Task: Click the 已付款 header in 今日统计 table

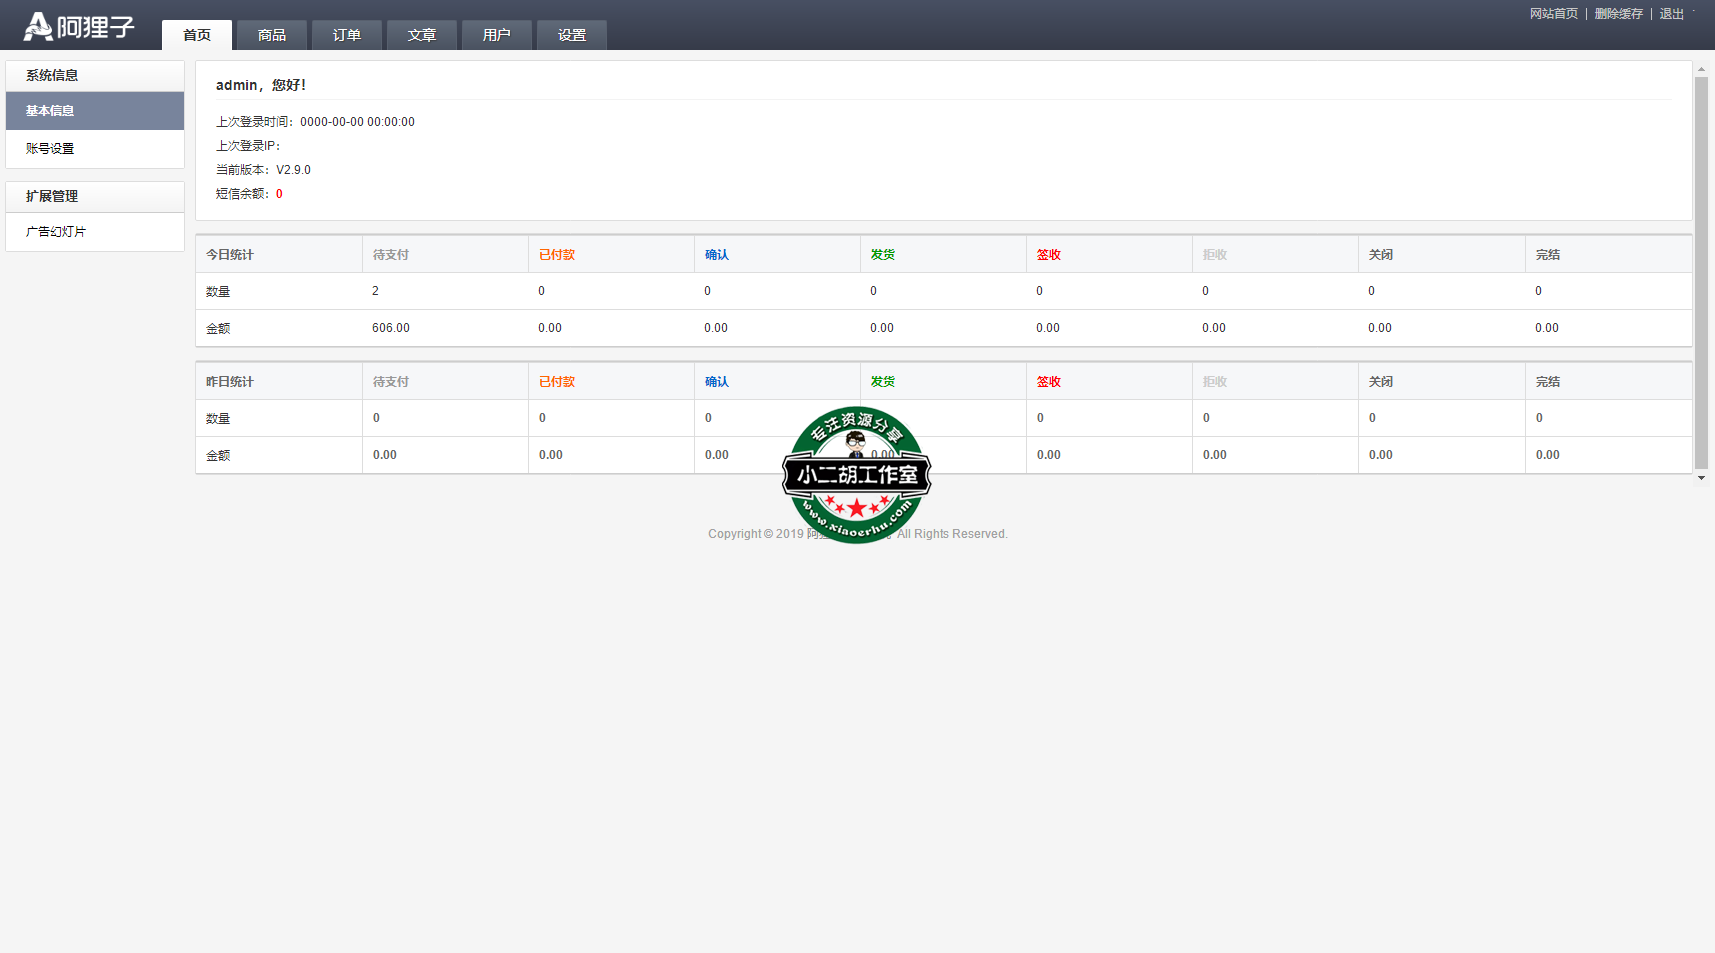Action: pos(557,255)
